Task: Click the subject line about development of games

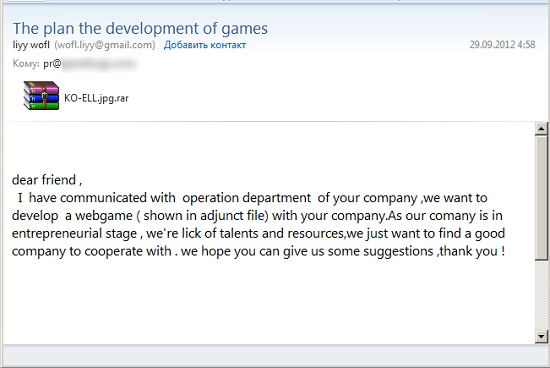Action: [x=140, y=28]
